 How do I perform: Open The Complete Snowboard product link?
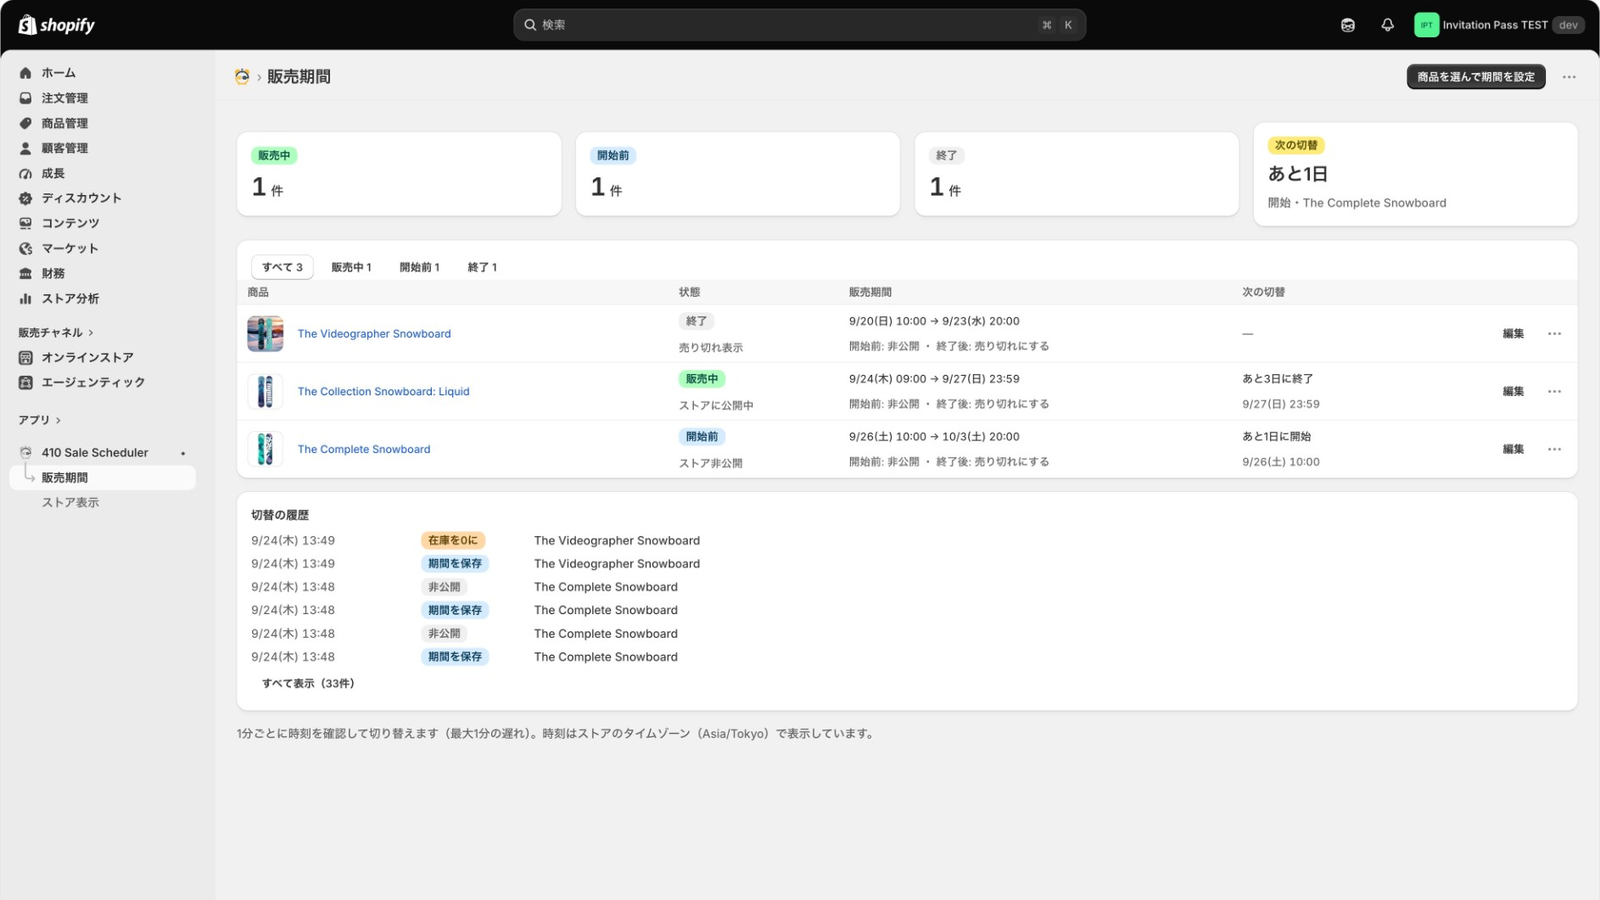364,450
